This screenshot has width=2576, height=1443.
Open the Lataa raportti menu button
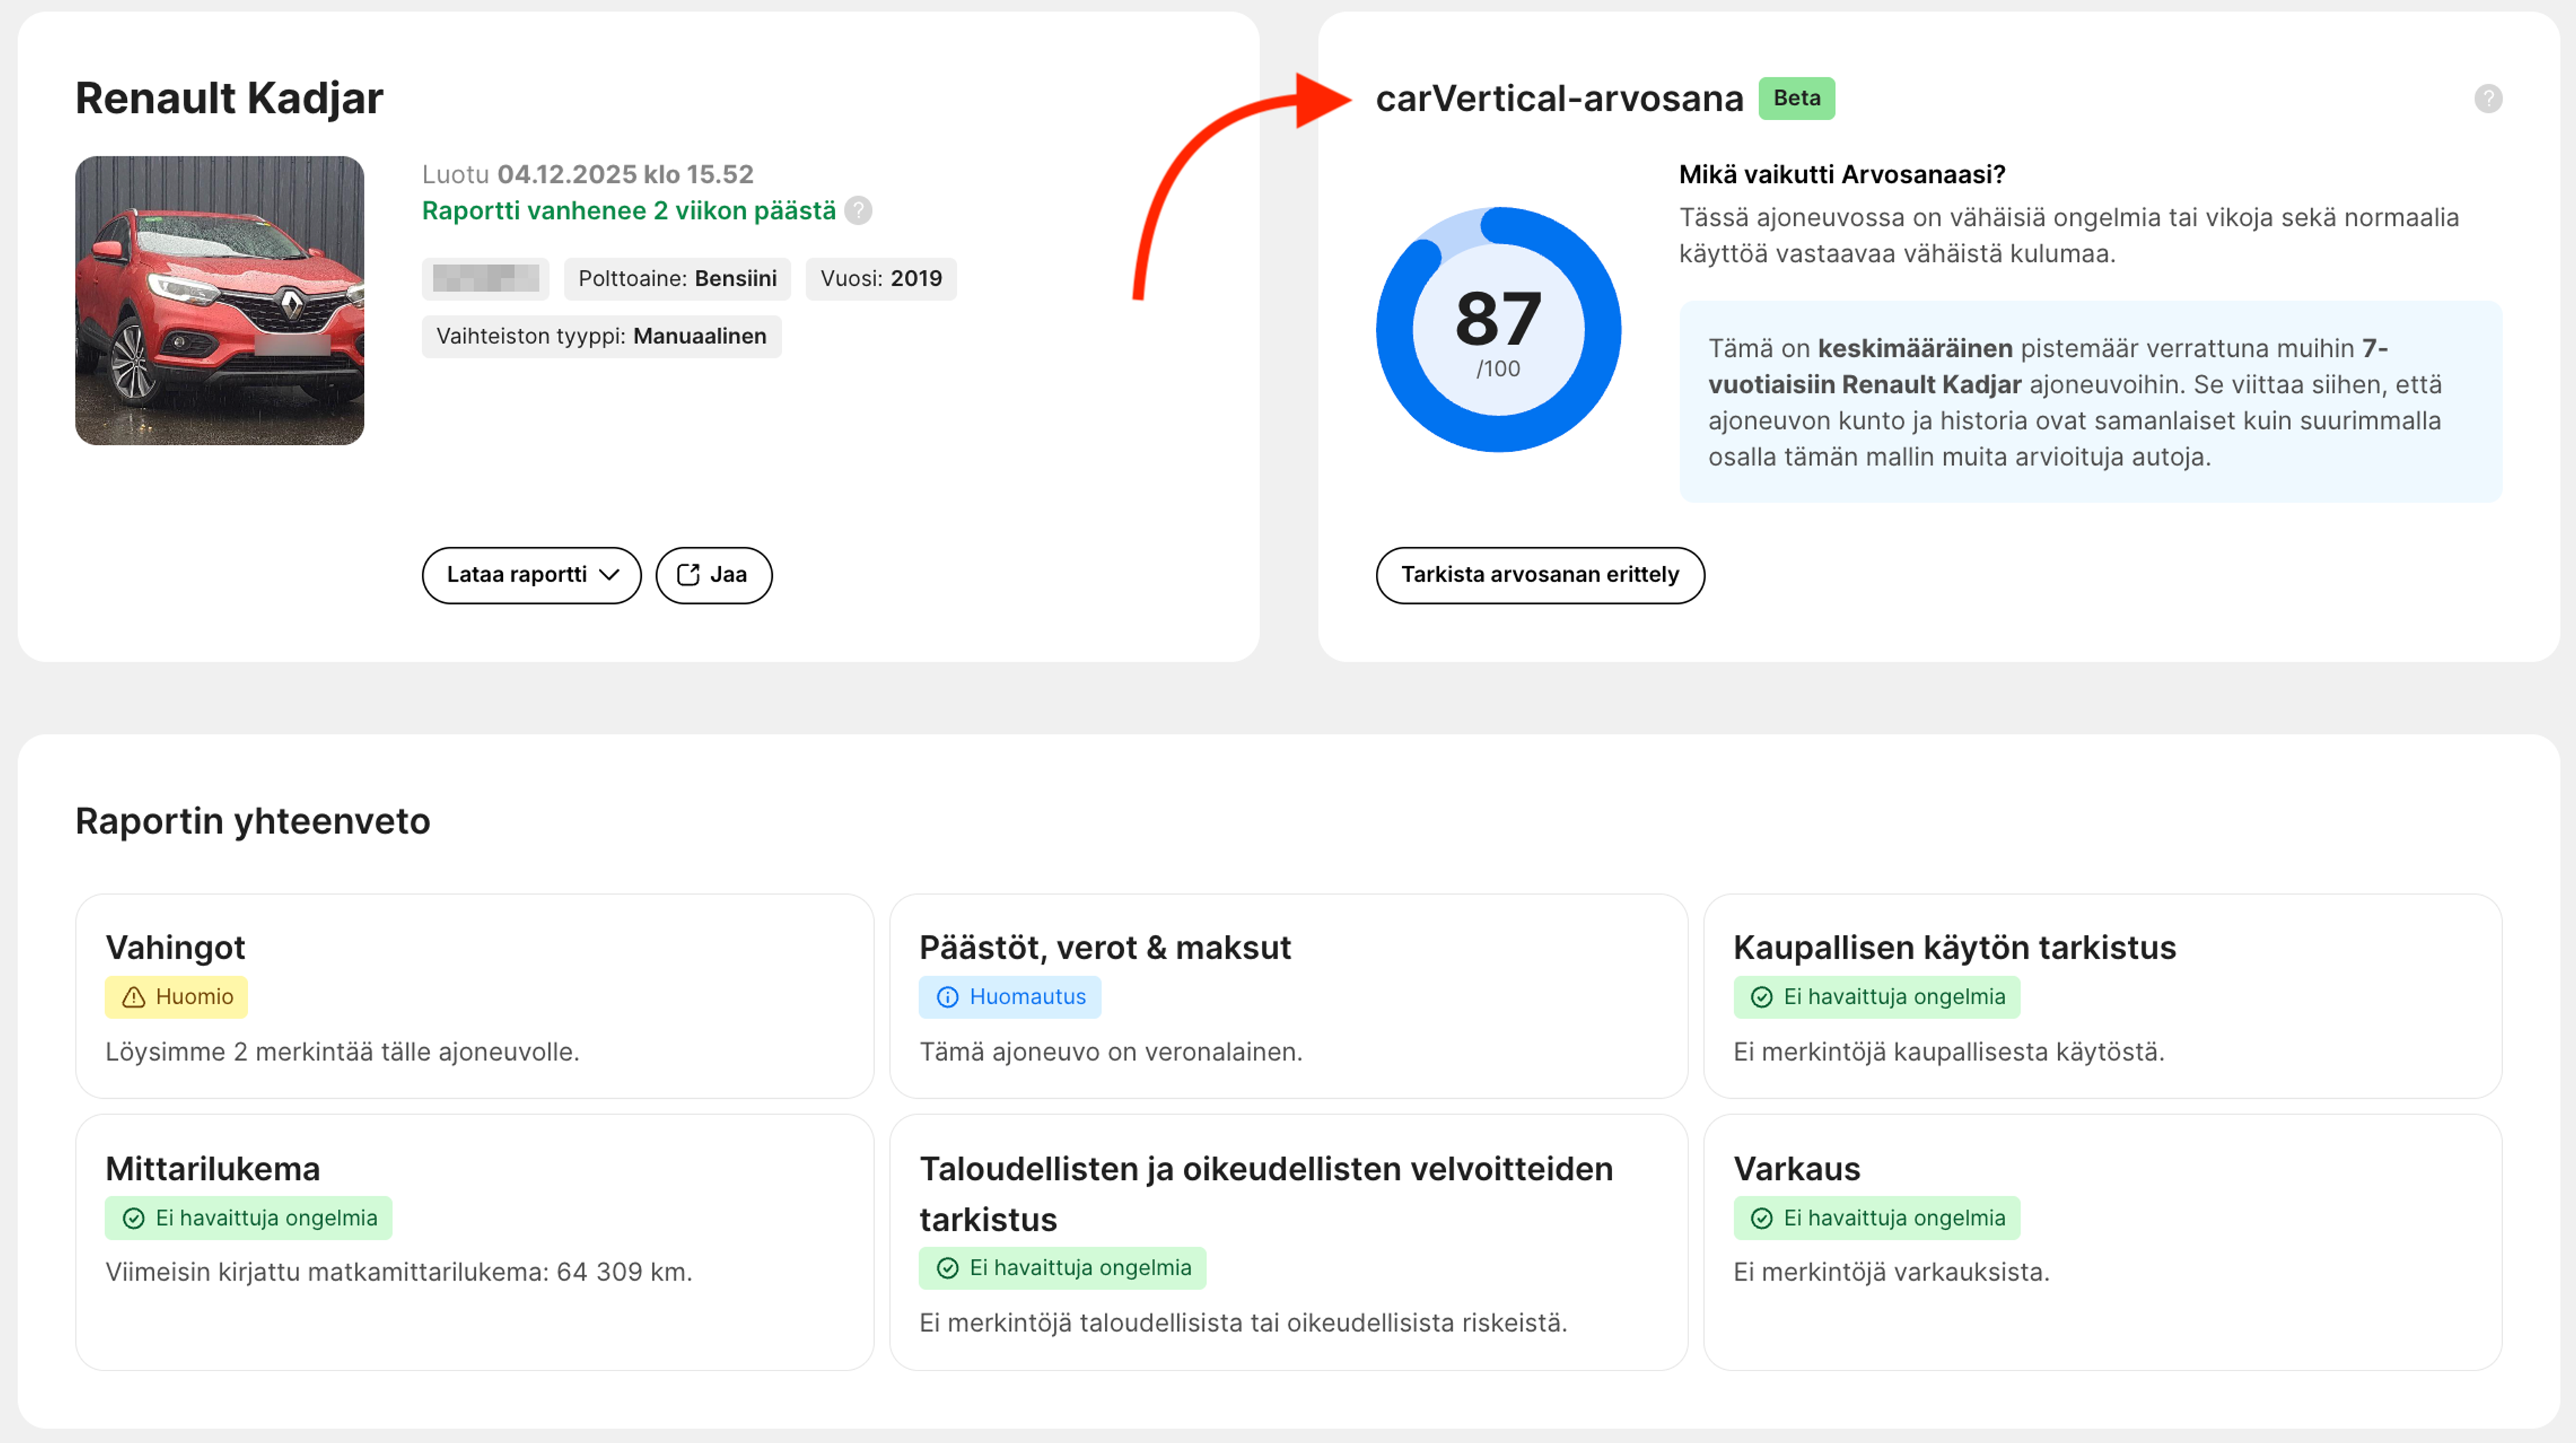click(517, 574)
